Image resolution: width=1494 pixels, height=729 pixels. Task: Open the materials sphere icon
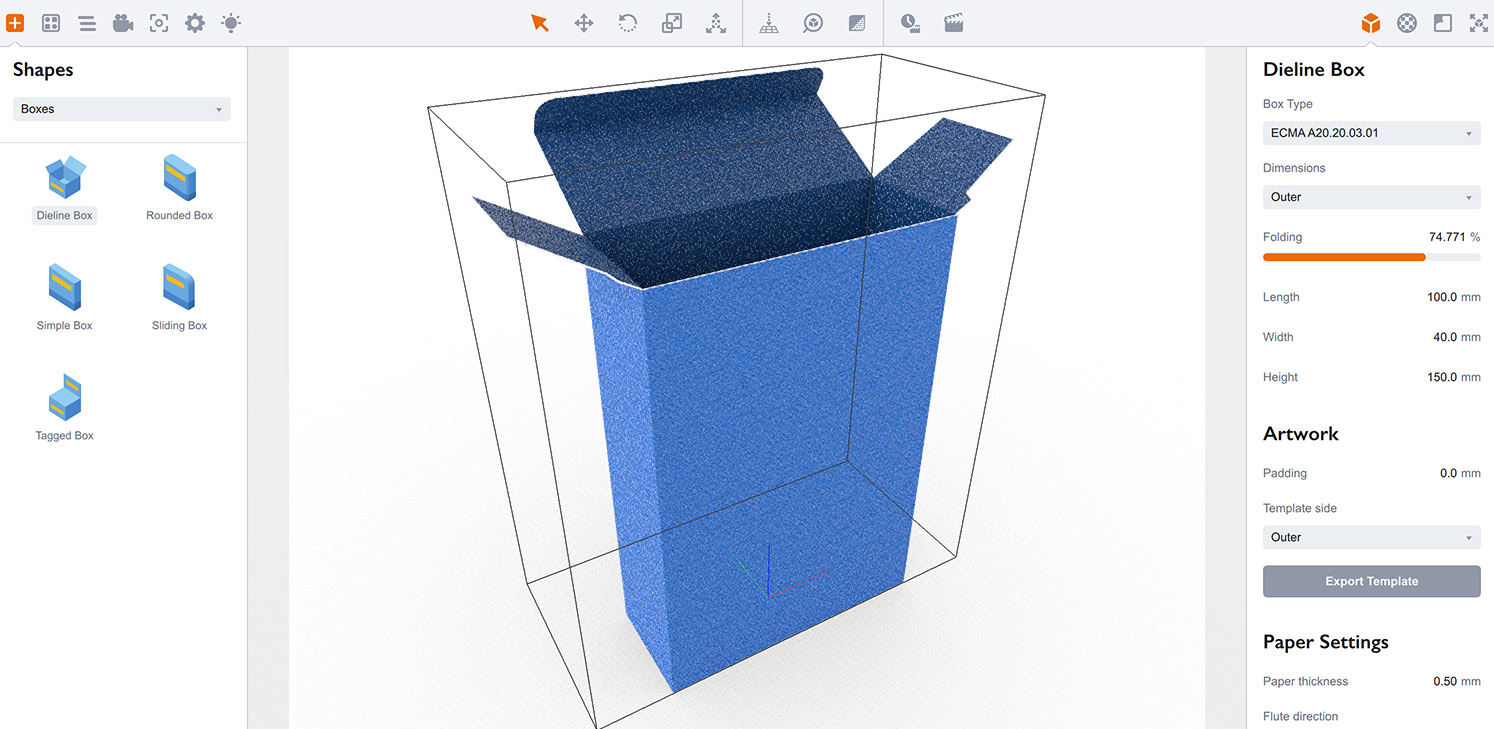(1406, 22)
